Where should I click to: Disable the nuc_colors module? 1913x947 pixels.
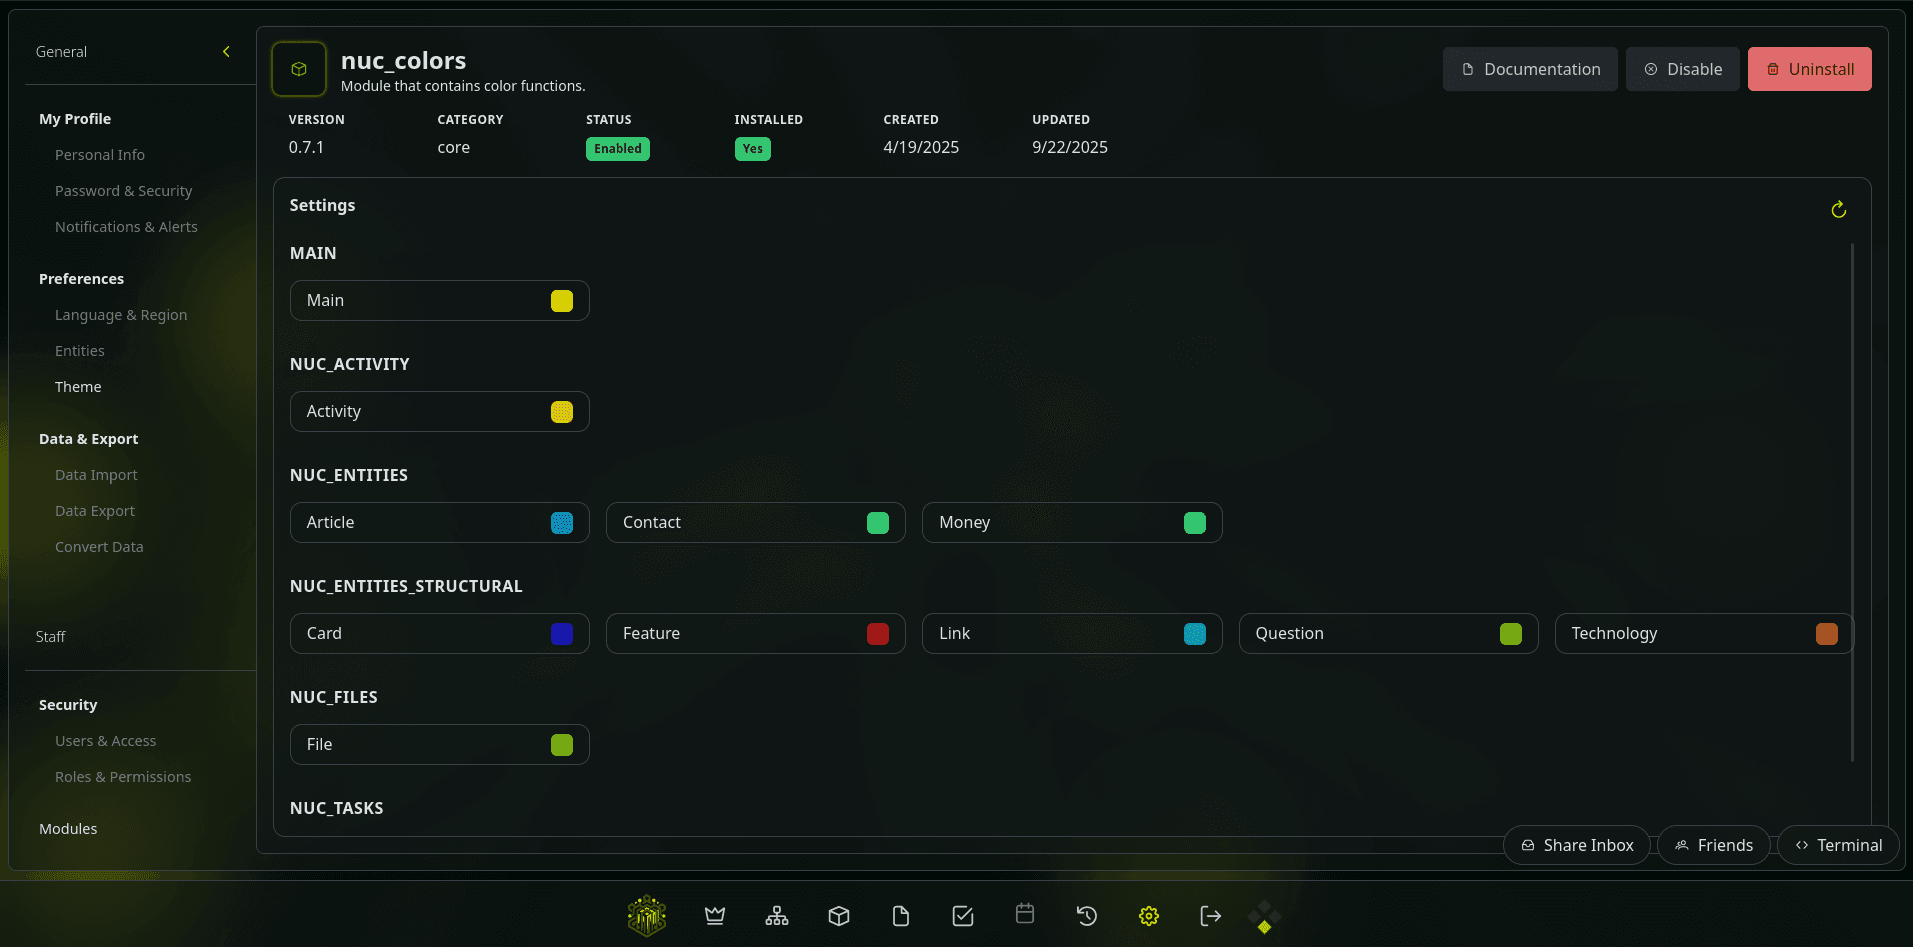pos(1682,68)
